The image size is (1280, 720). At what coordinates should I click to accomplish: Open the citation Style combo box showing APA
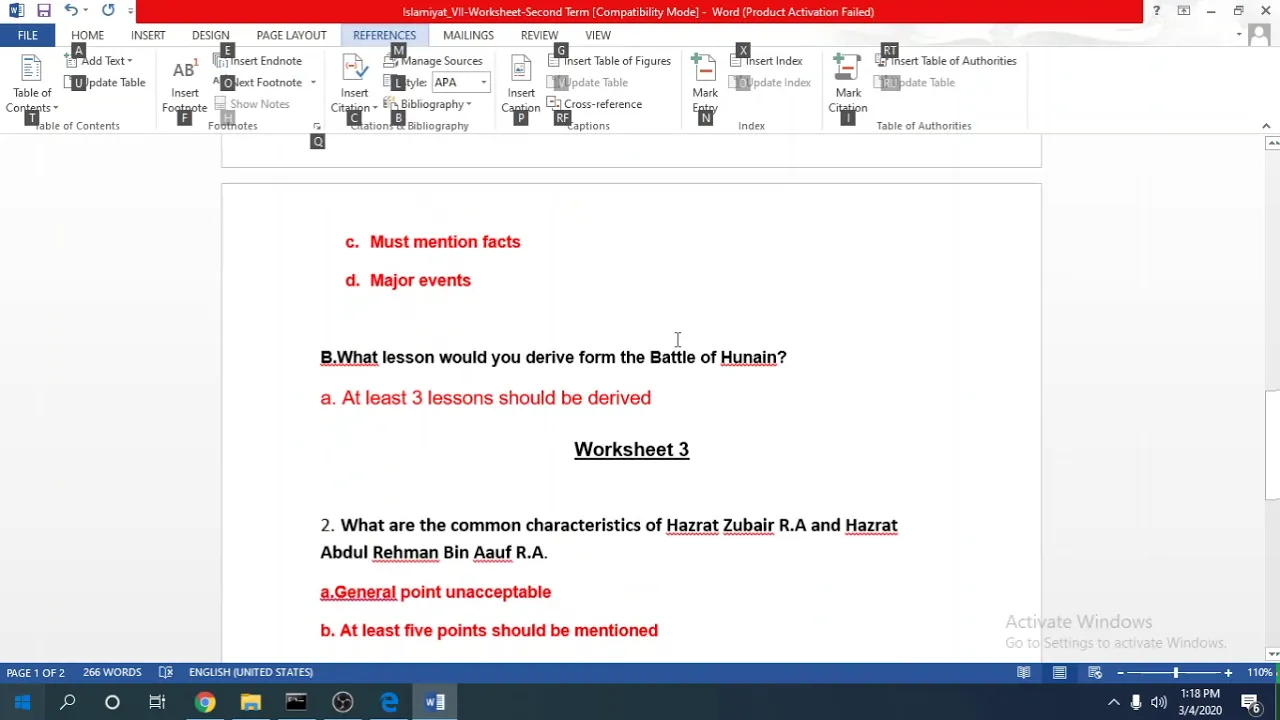[460, 83]
